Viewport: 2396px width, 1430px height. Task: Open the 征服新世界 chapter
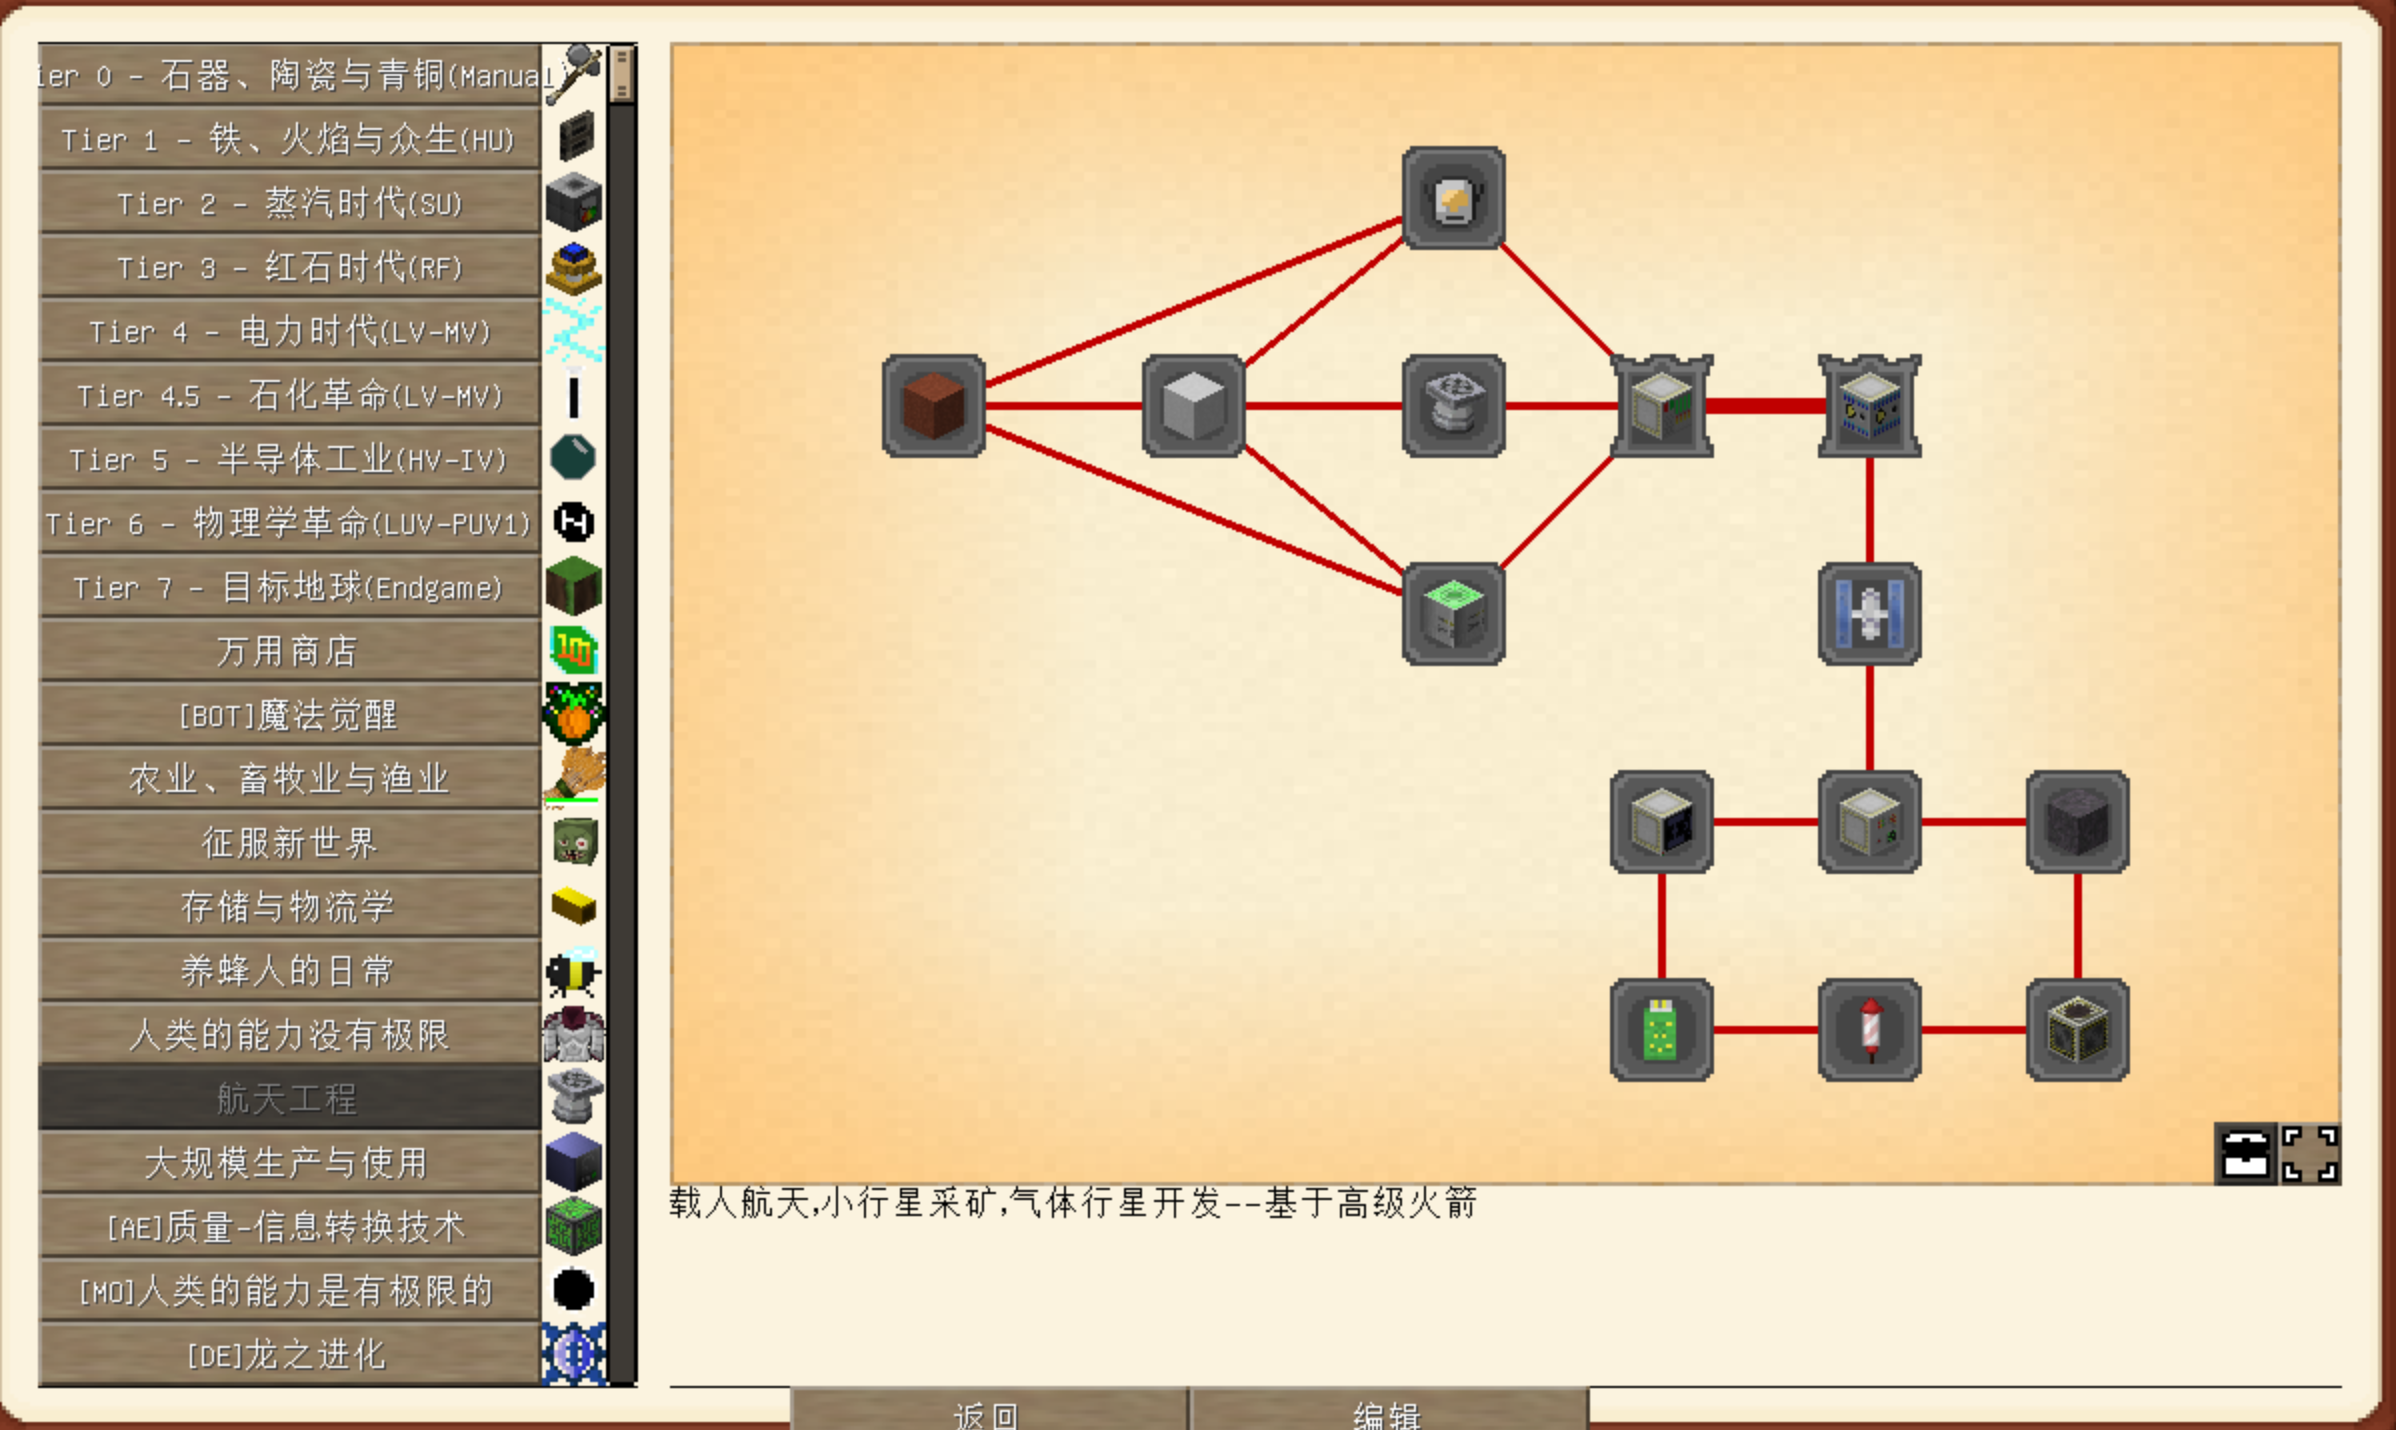290,842
